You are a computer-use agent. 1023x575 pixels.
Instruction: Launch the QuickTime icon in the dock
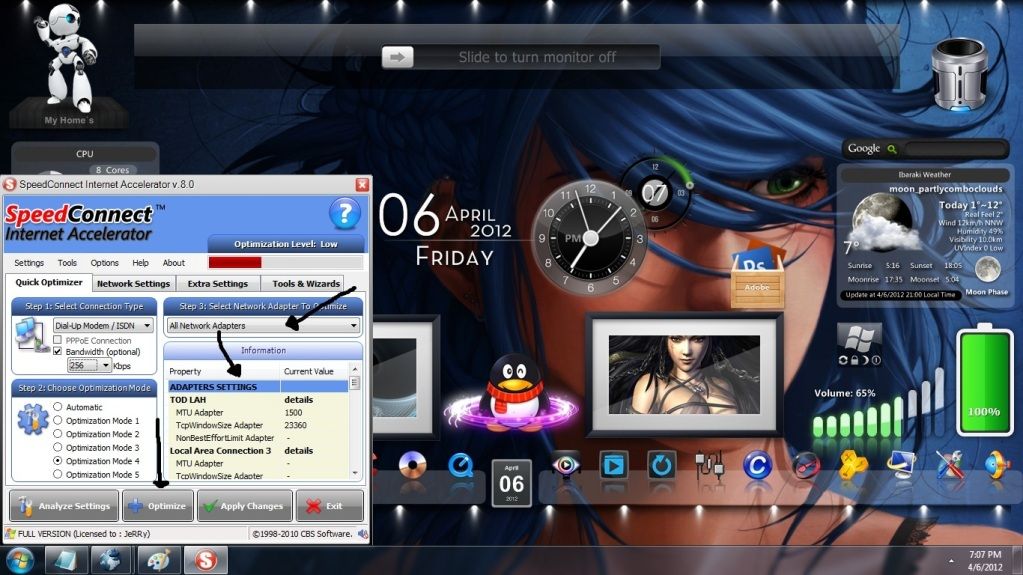pos(461,465)
